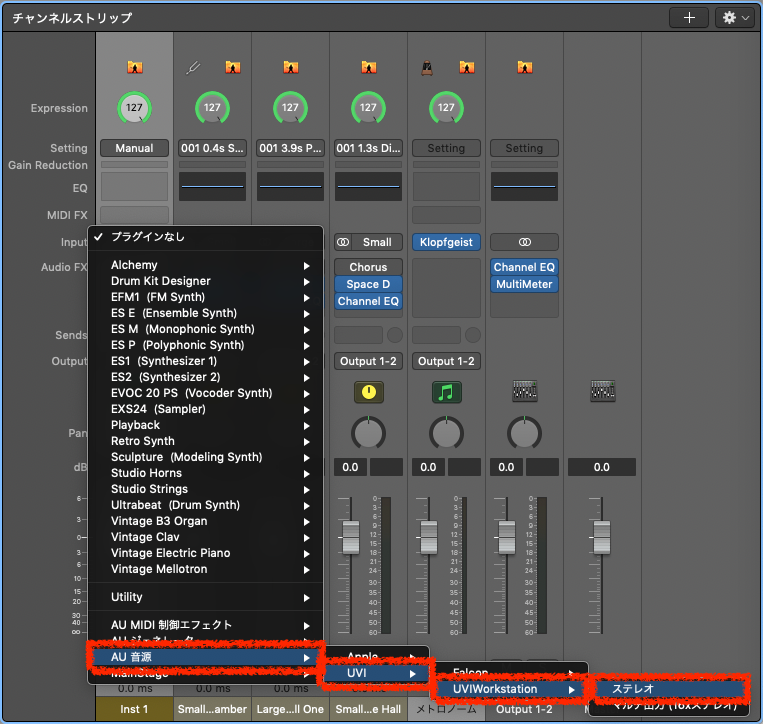Toggle the MultiMeter plugin
The height and width of the screenshot is (724, 763).
(524, 284)
